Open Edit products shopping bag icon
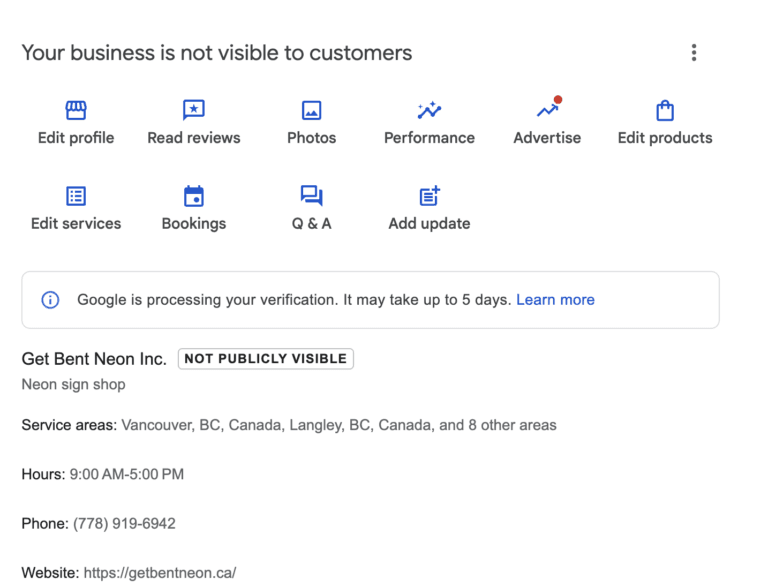This screenshot has height=587, width=768. (665, 110)
